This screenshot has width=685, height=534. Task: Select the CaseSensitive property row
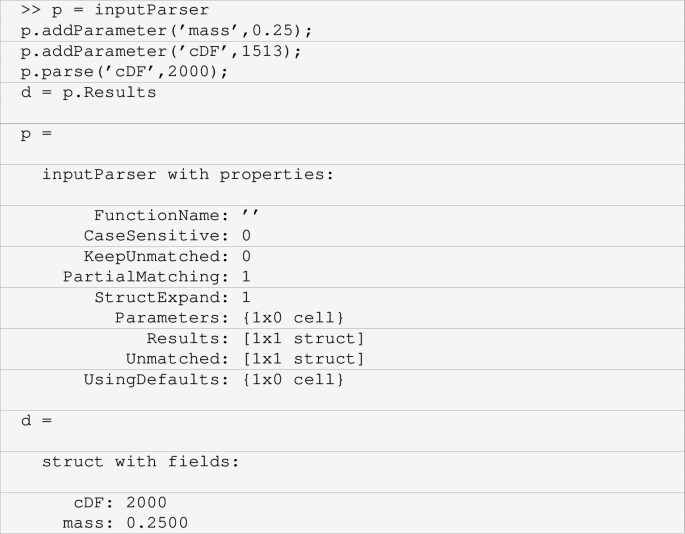point(167,236)
